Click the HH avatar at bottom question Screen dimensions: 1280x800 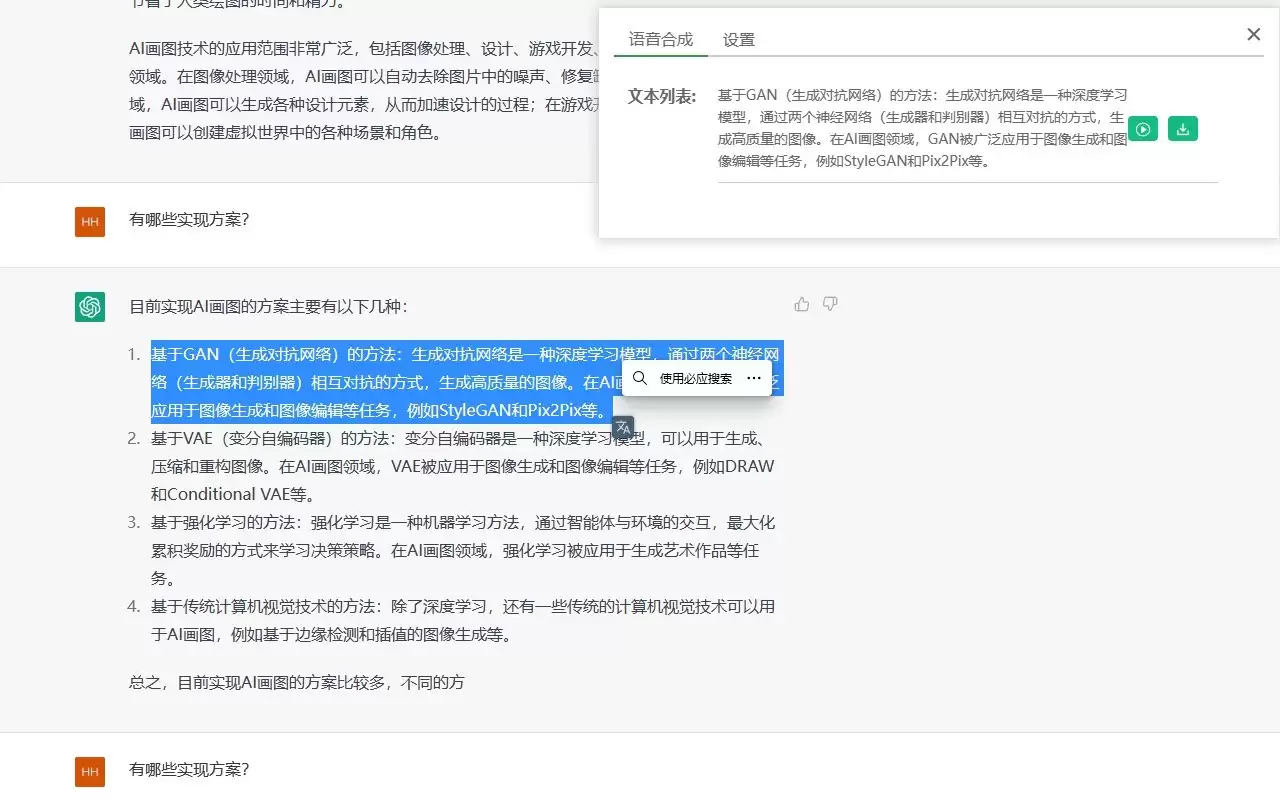point(90,772)
